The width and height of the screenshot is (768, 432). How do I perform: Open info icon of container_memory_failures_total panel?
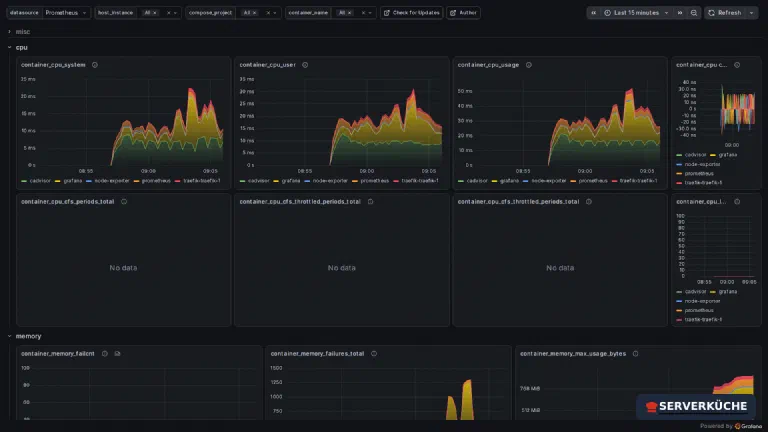tap(374, 353)
